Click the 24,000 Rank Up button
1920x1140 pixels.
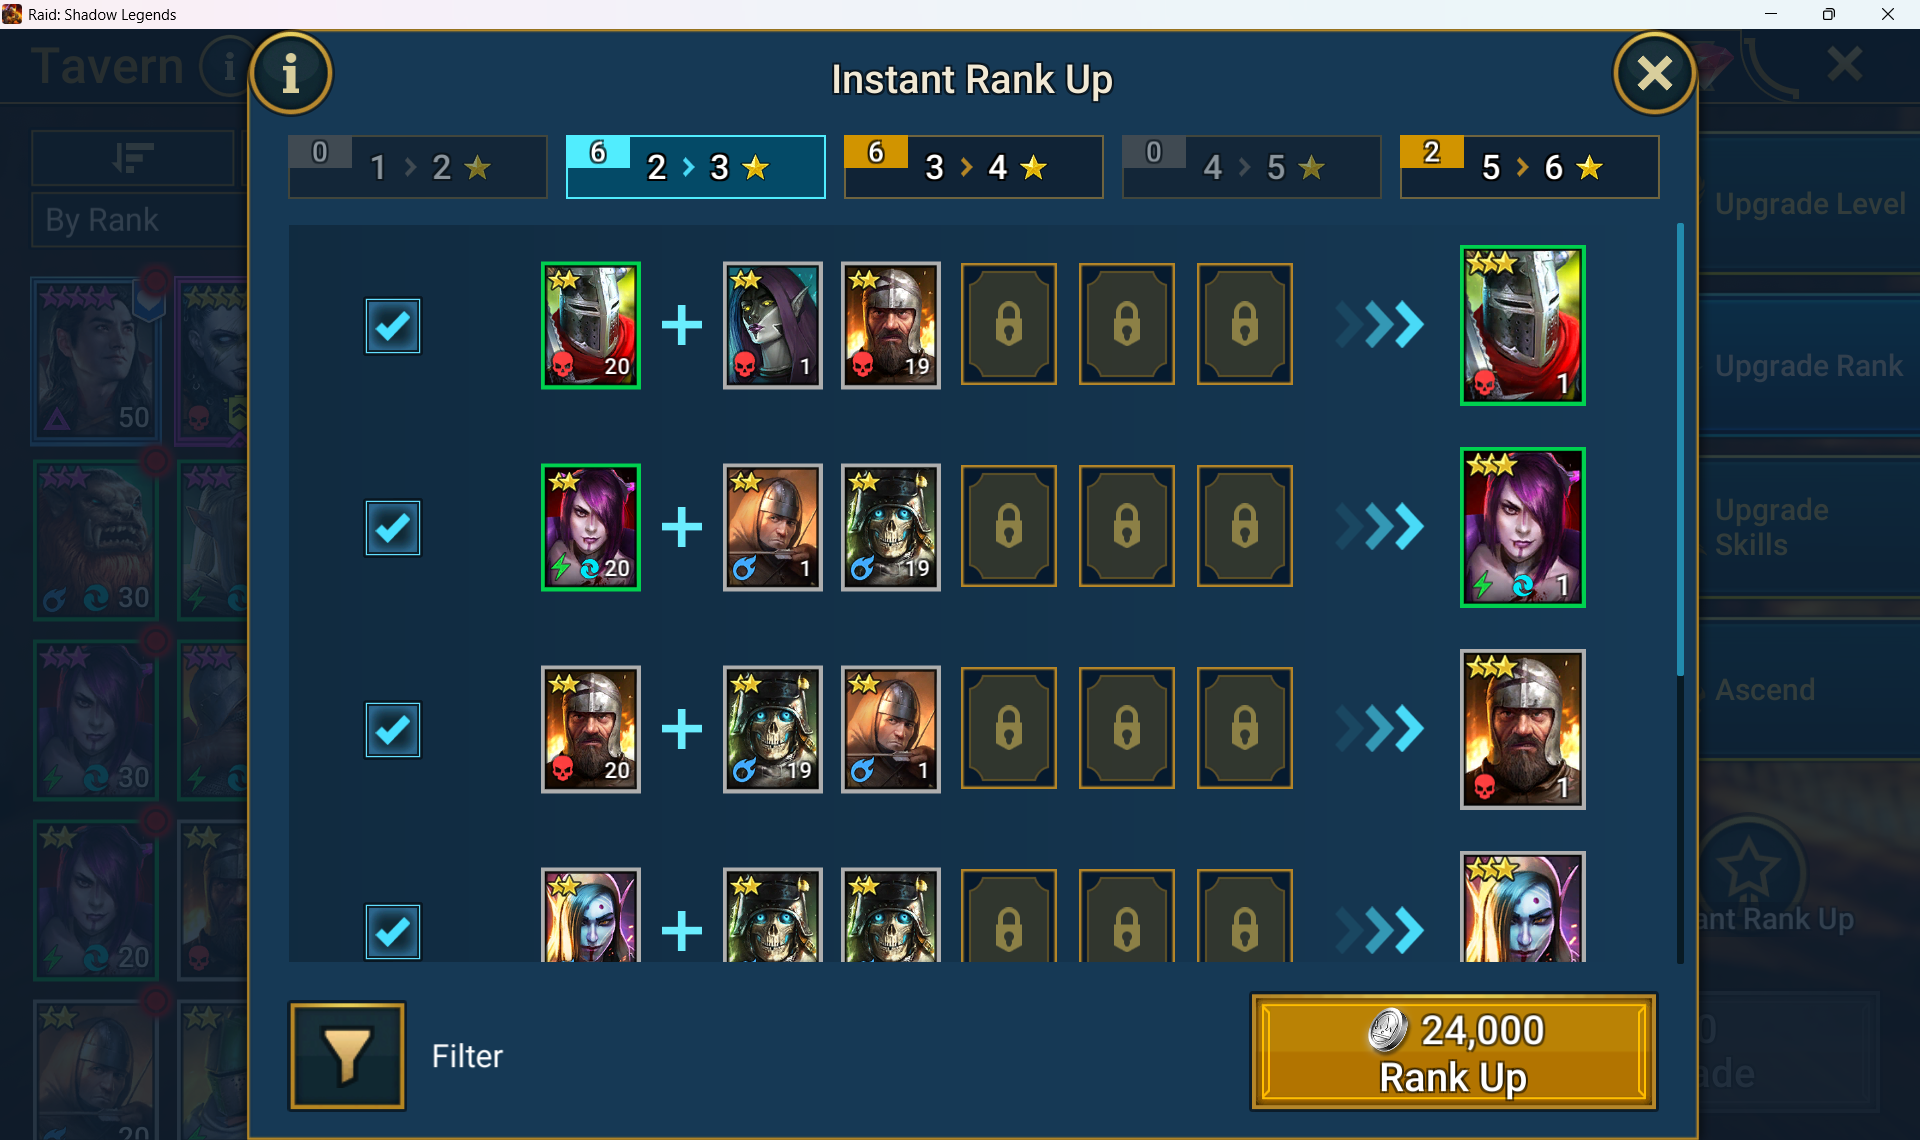pos(1453,1052)
